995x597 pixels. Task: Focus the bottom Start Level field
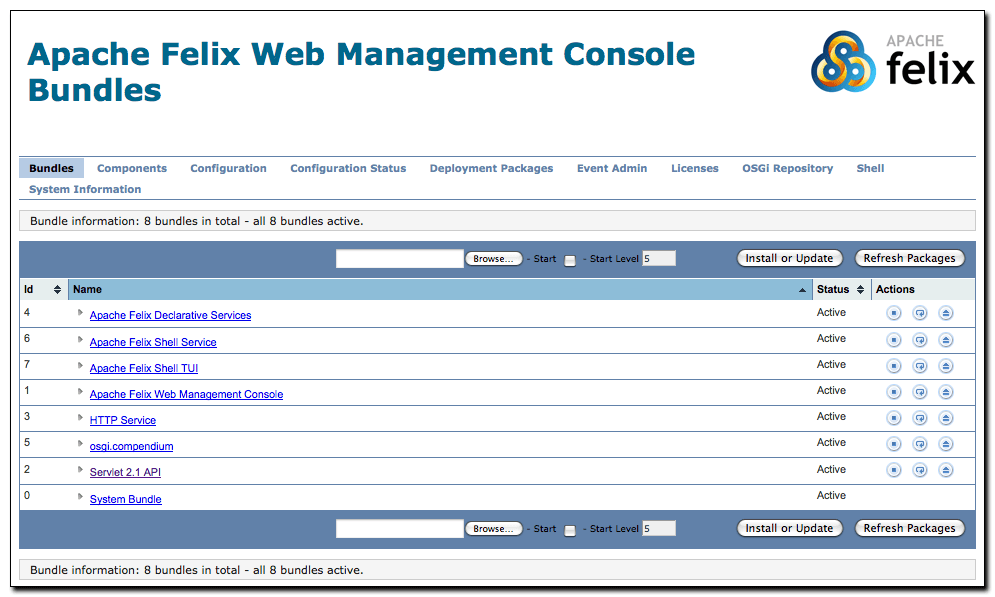click(x=659, y=528)
